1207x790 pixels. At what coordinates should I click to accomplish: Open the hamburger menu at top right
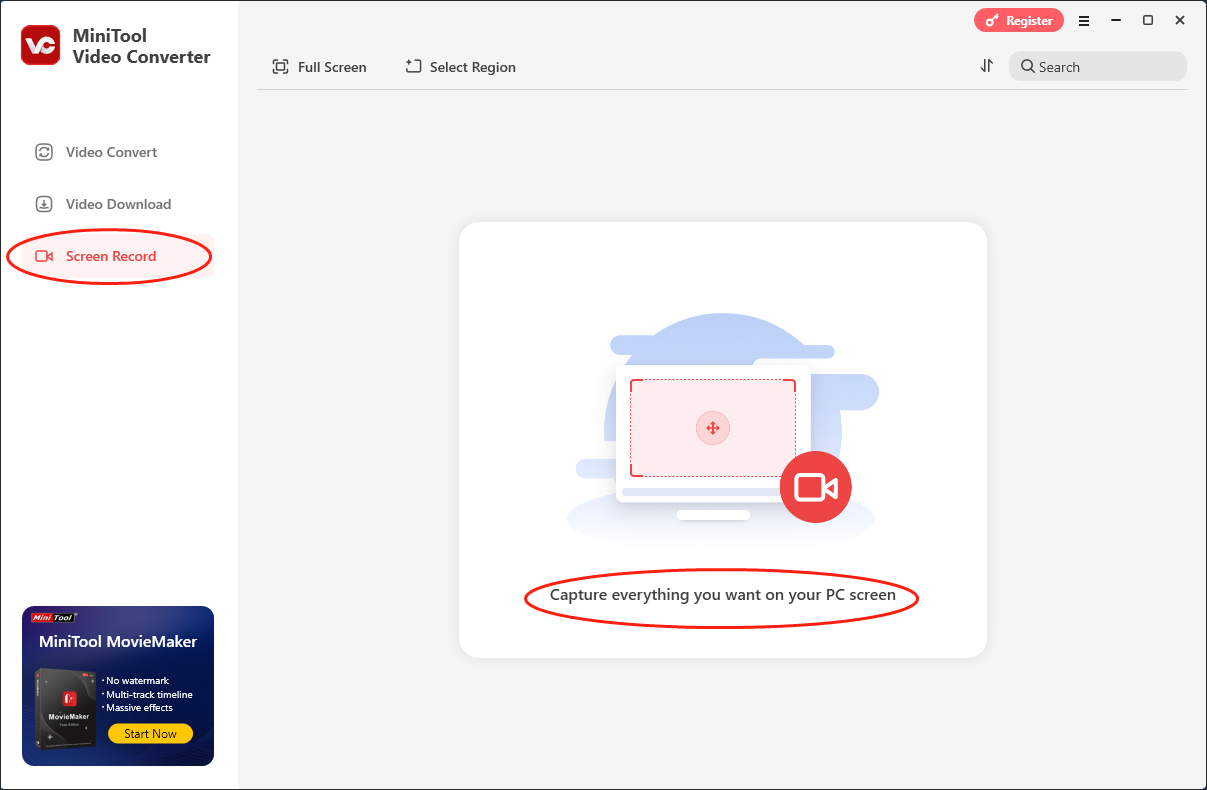pyautogui.click(x=1084, y=20)
